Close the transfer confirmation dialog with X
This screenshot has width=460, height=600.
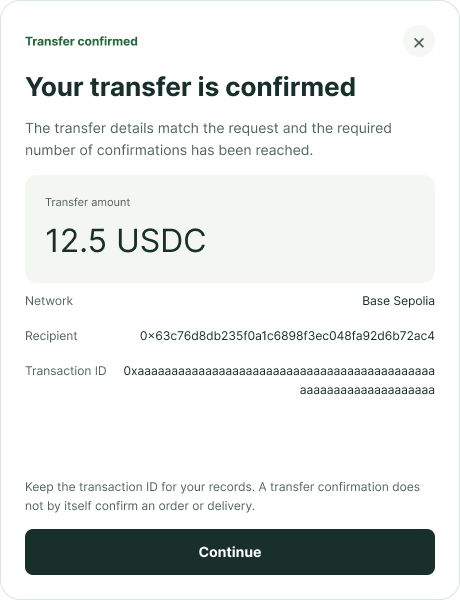click(x=419, y=41)
